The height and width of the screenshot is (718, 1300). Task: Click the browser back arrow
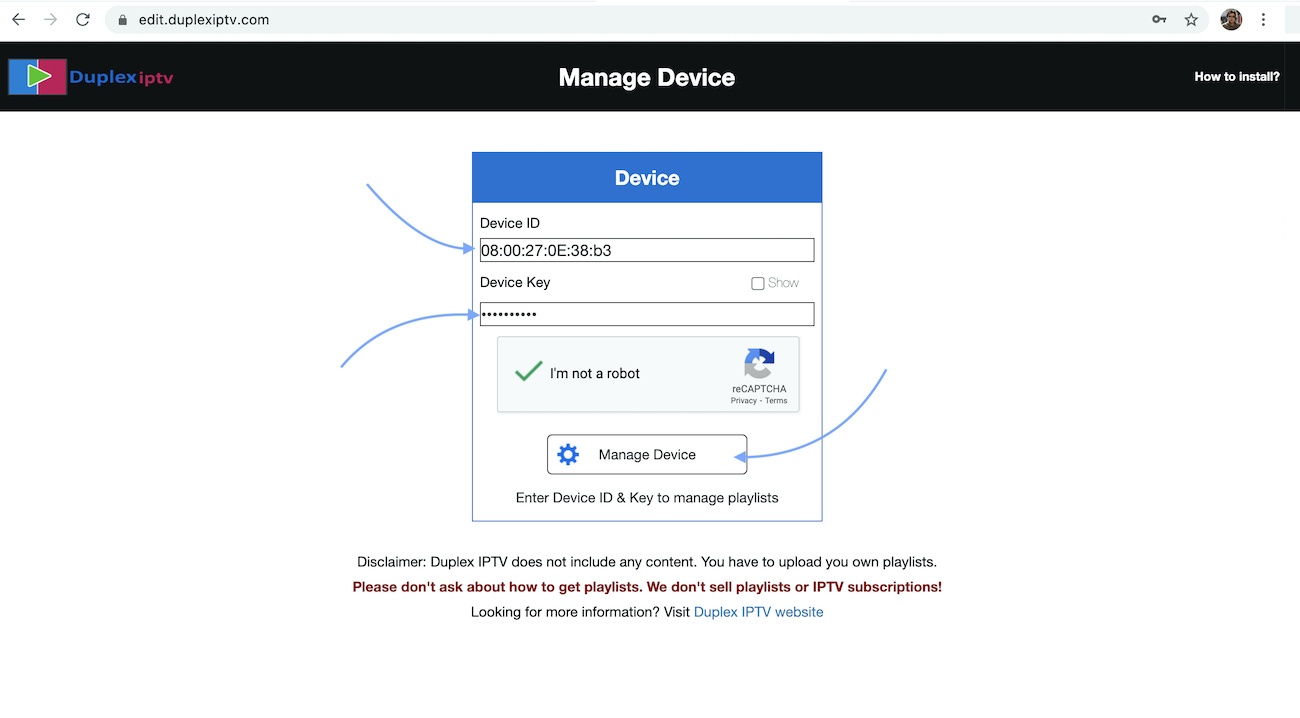[18, 19]
